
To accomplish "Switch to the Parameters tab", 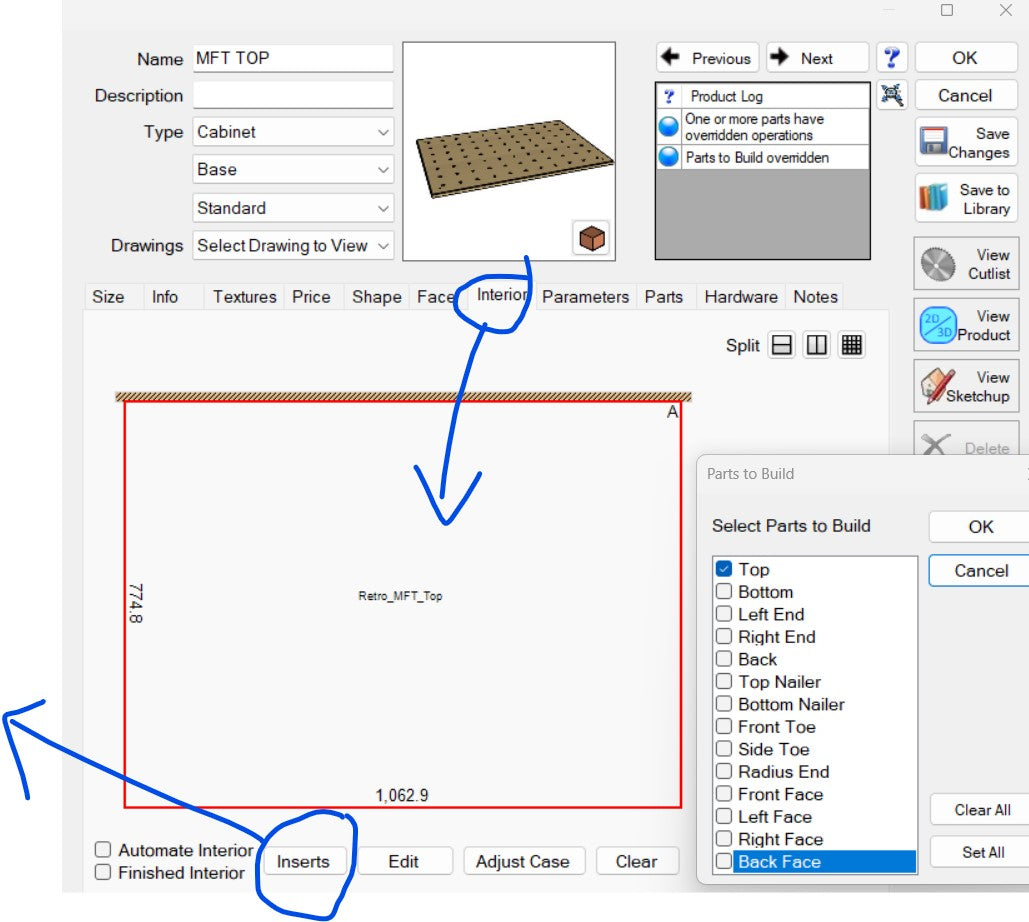I will pyautogui.click(x=585, y=297).
